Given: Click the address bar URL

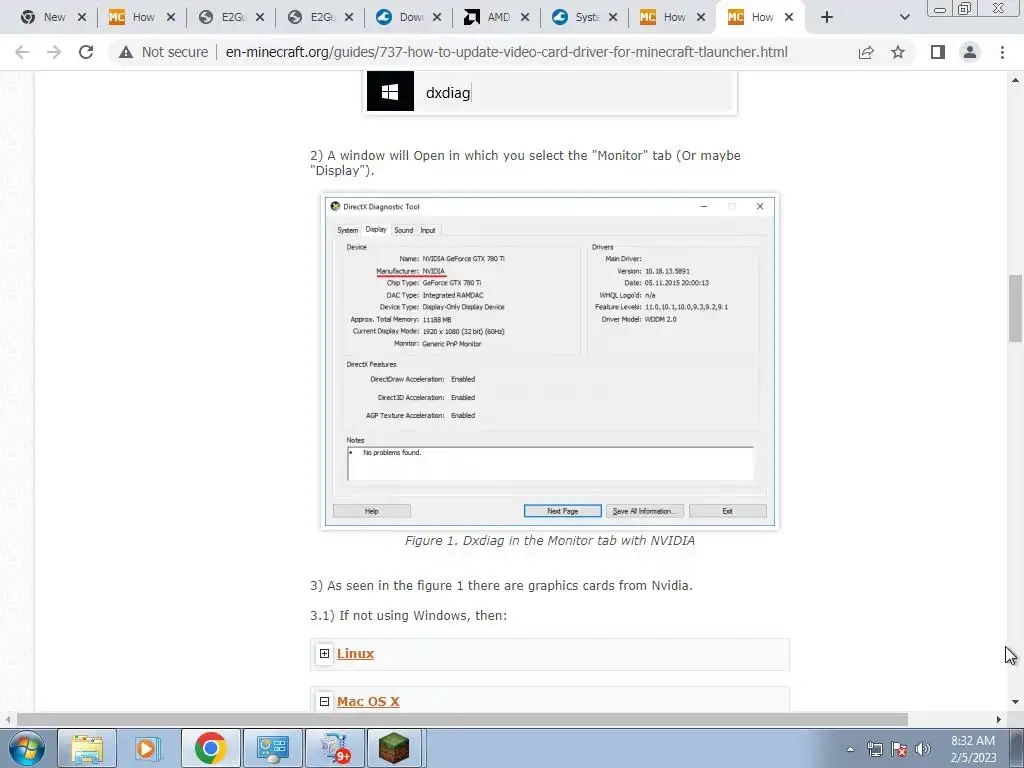Looking at the screenshot, I should (507, 52).
